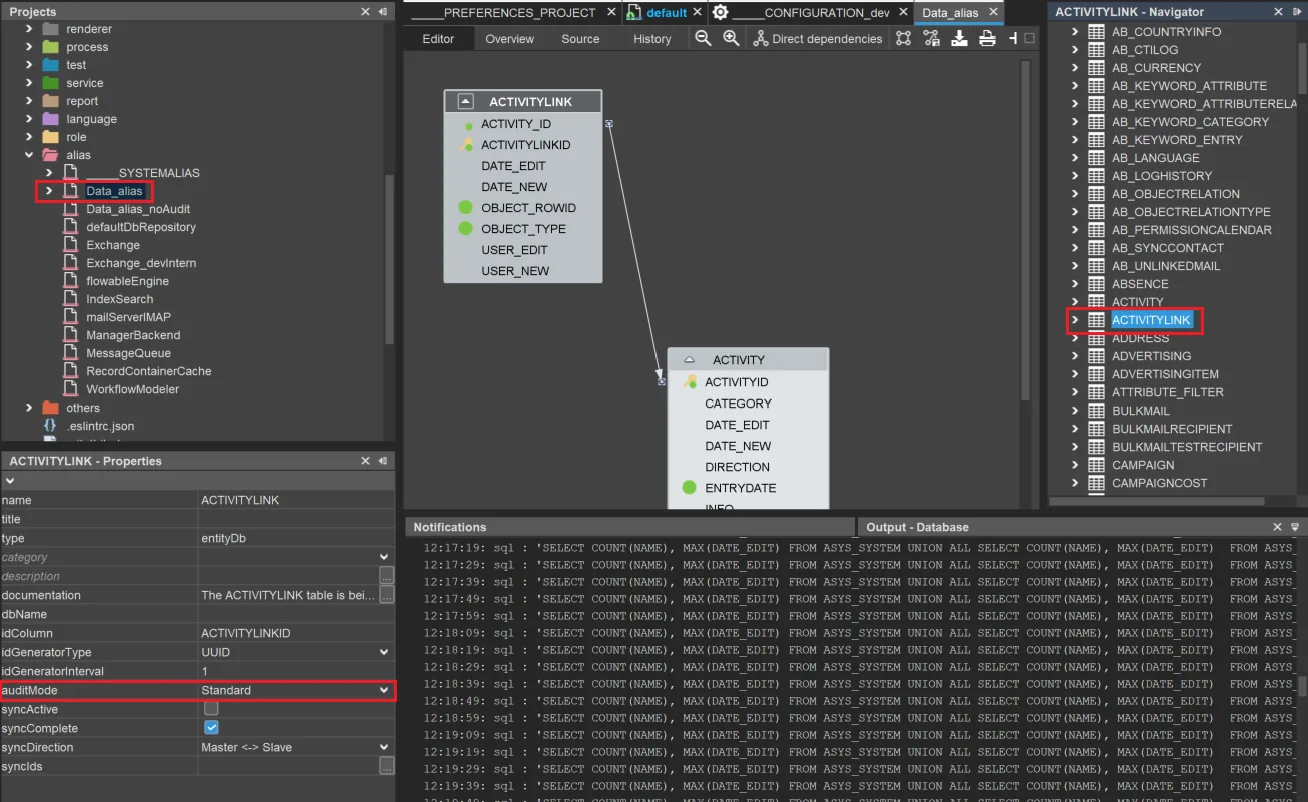This screenshot has height=802, width=1308.
Task: Click the Direct dependencies toolbar button
Action: click(818, 38)
